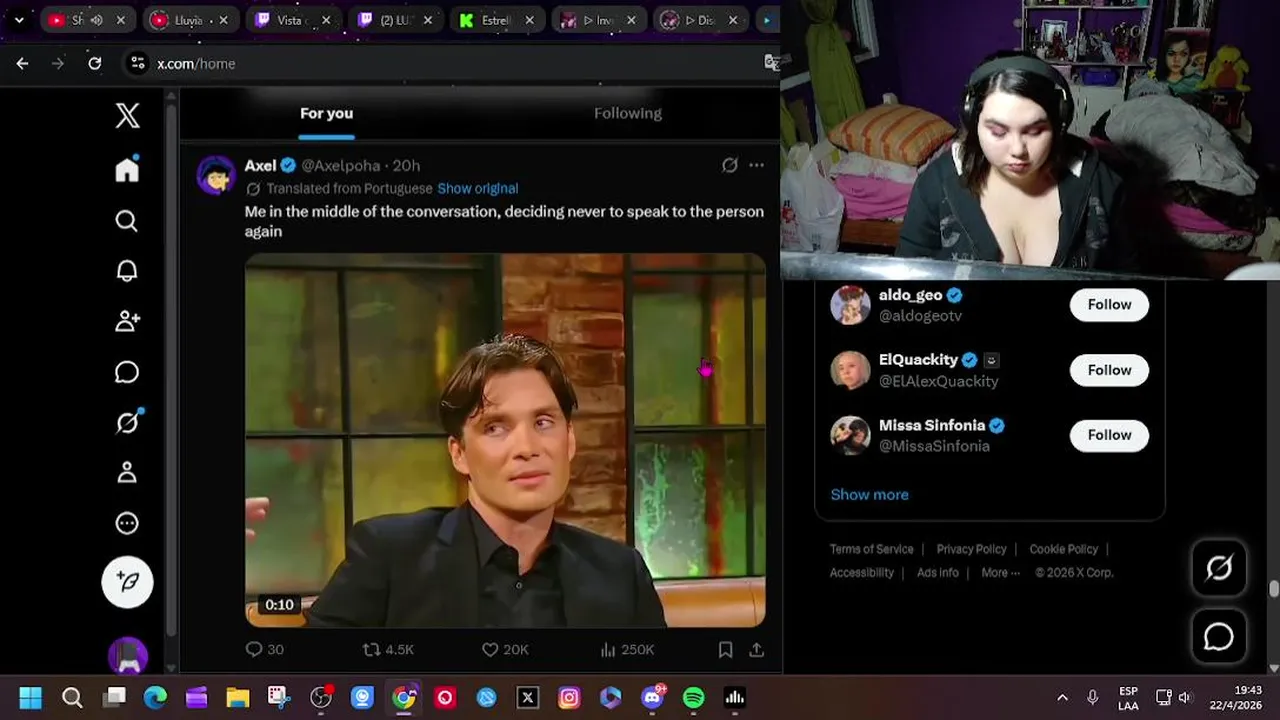This screenshot has height=720, width=1280.
Task: Open Terms of Service link
Action: (x=871, y=549)
